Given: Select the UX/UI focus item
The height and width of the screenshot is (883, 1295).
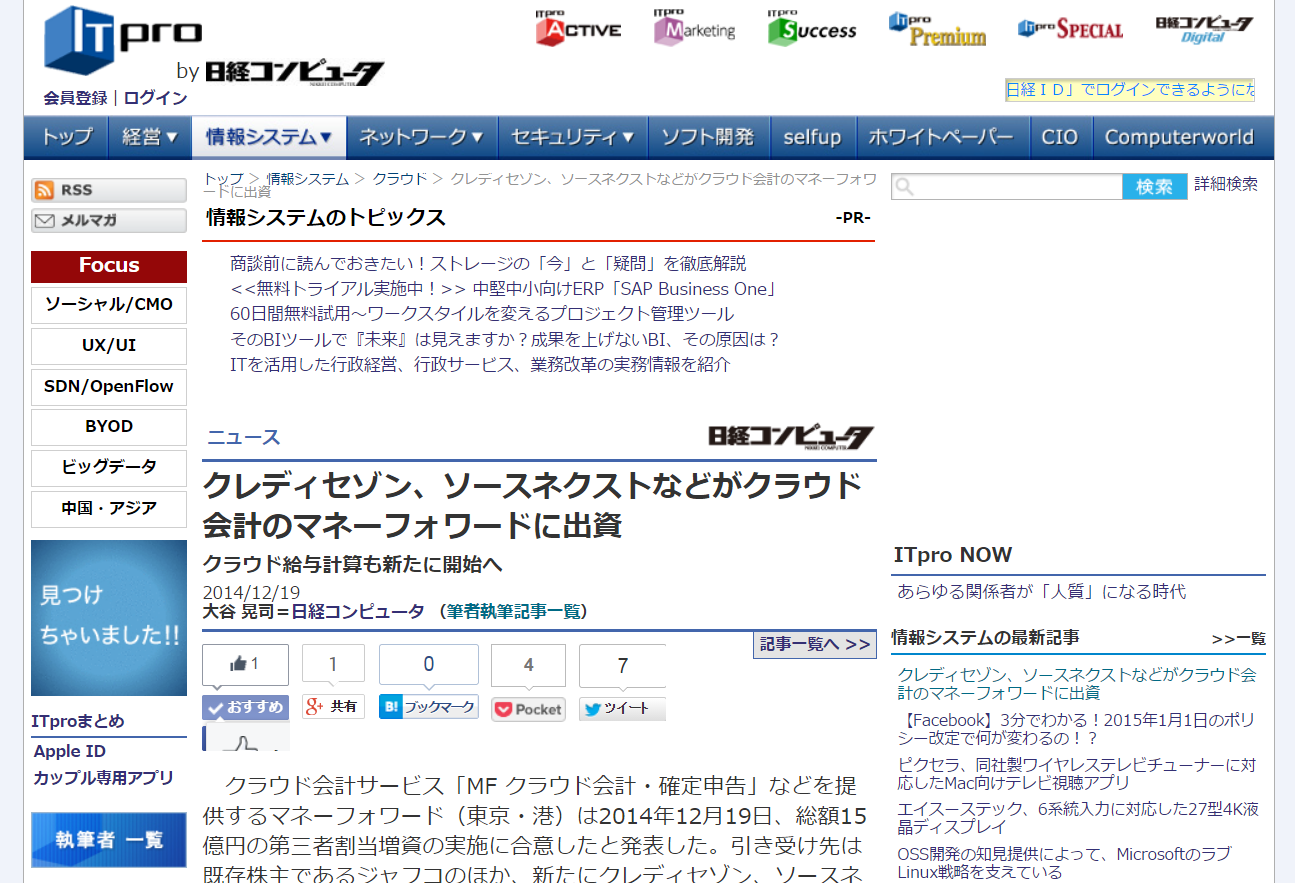Looking at the screenshot, I should [109, 346].
